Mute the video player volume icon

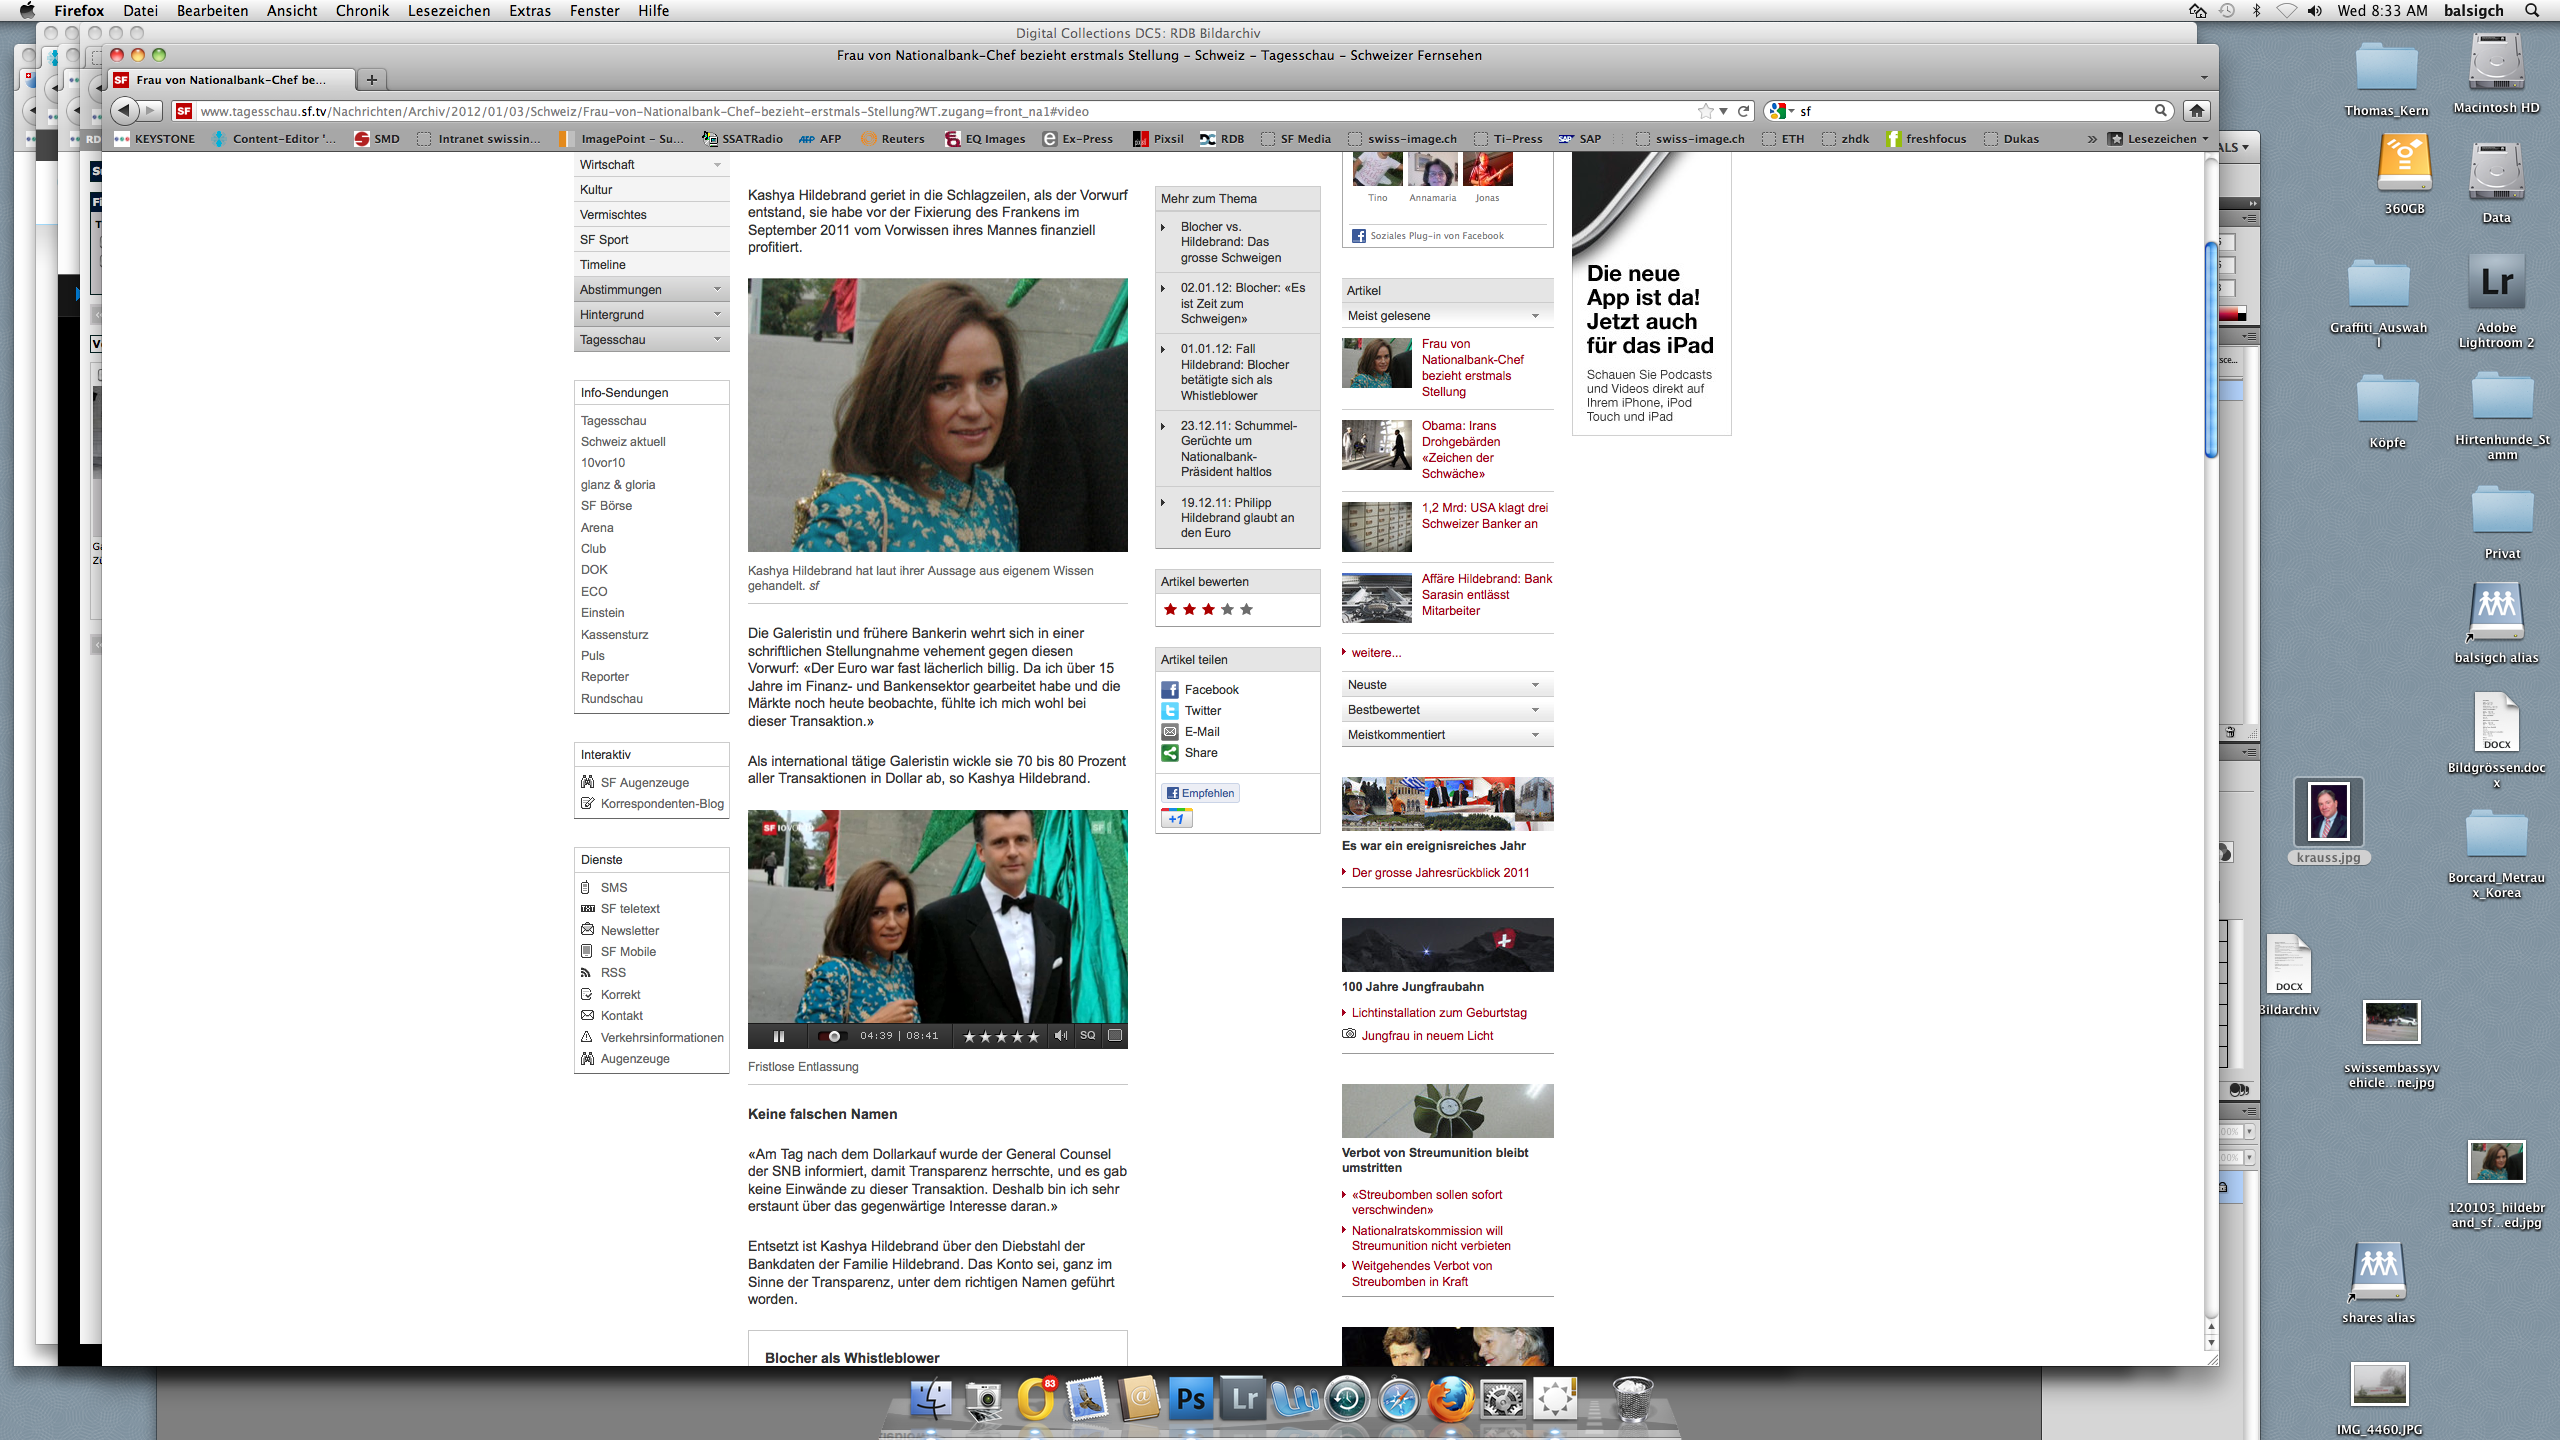[x=1060, y=1036]
